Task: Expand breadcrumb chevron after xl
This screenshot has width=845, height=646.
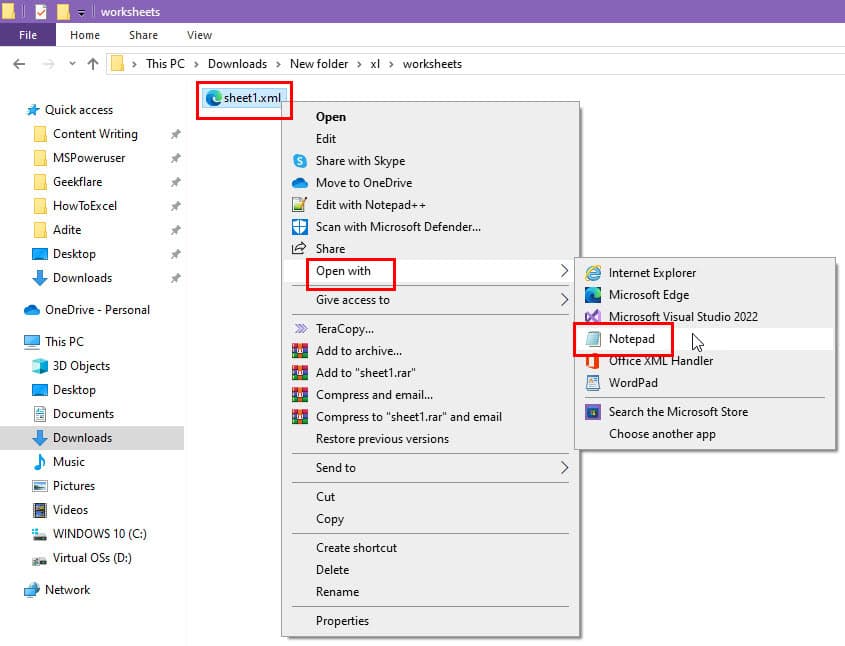Action: click(391, 64)
